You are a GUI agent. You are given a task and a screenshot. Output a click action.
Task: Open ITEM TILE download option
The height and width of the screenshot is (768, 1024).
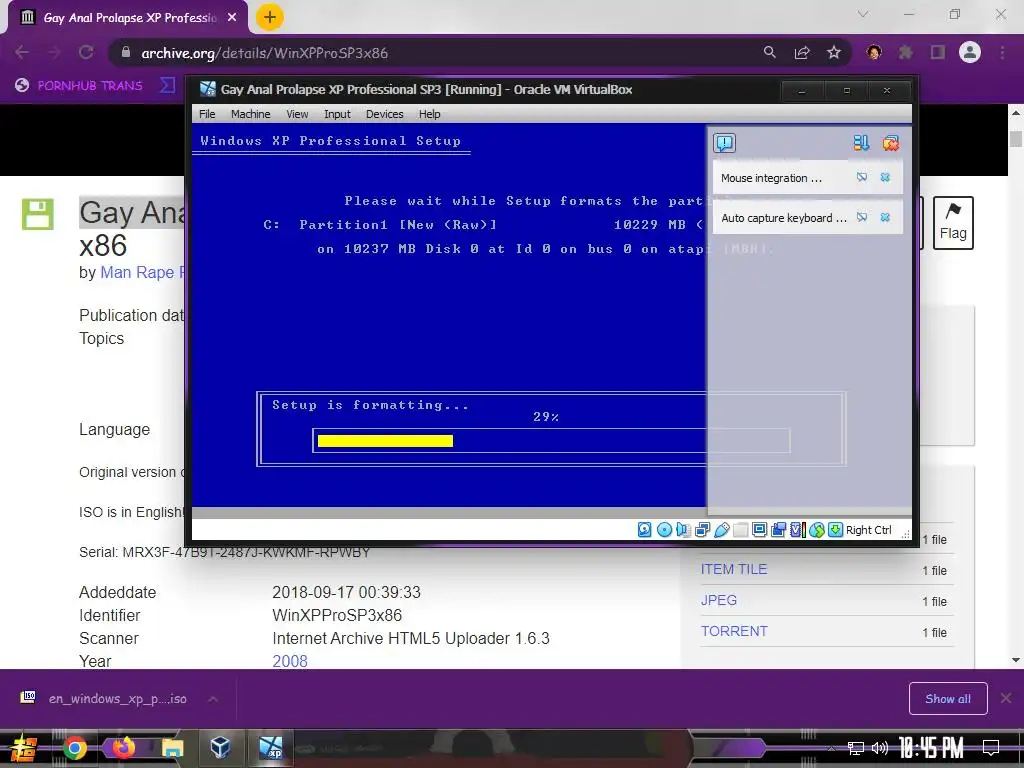(x=734, y=569)
